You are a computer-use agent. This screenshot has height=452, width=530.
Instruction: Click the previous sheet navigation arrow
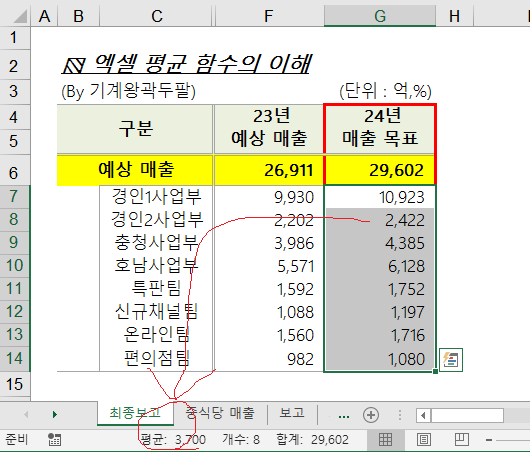click(26, 414)
